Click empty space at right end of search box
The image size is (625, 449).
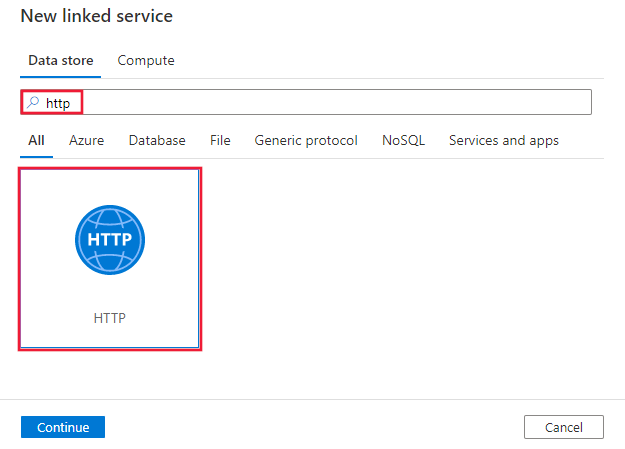560,103
